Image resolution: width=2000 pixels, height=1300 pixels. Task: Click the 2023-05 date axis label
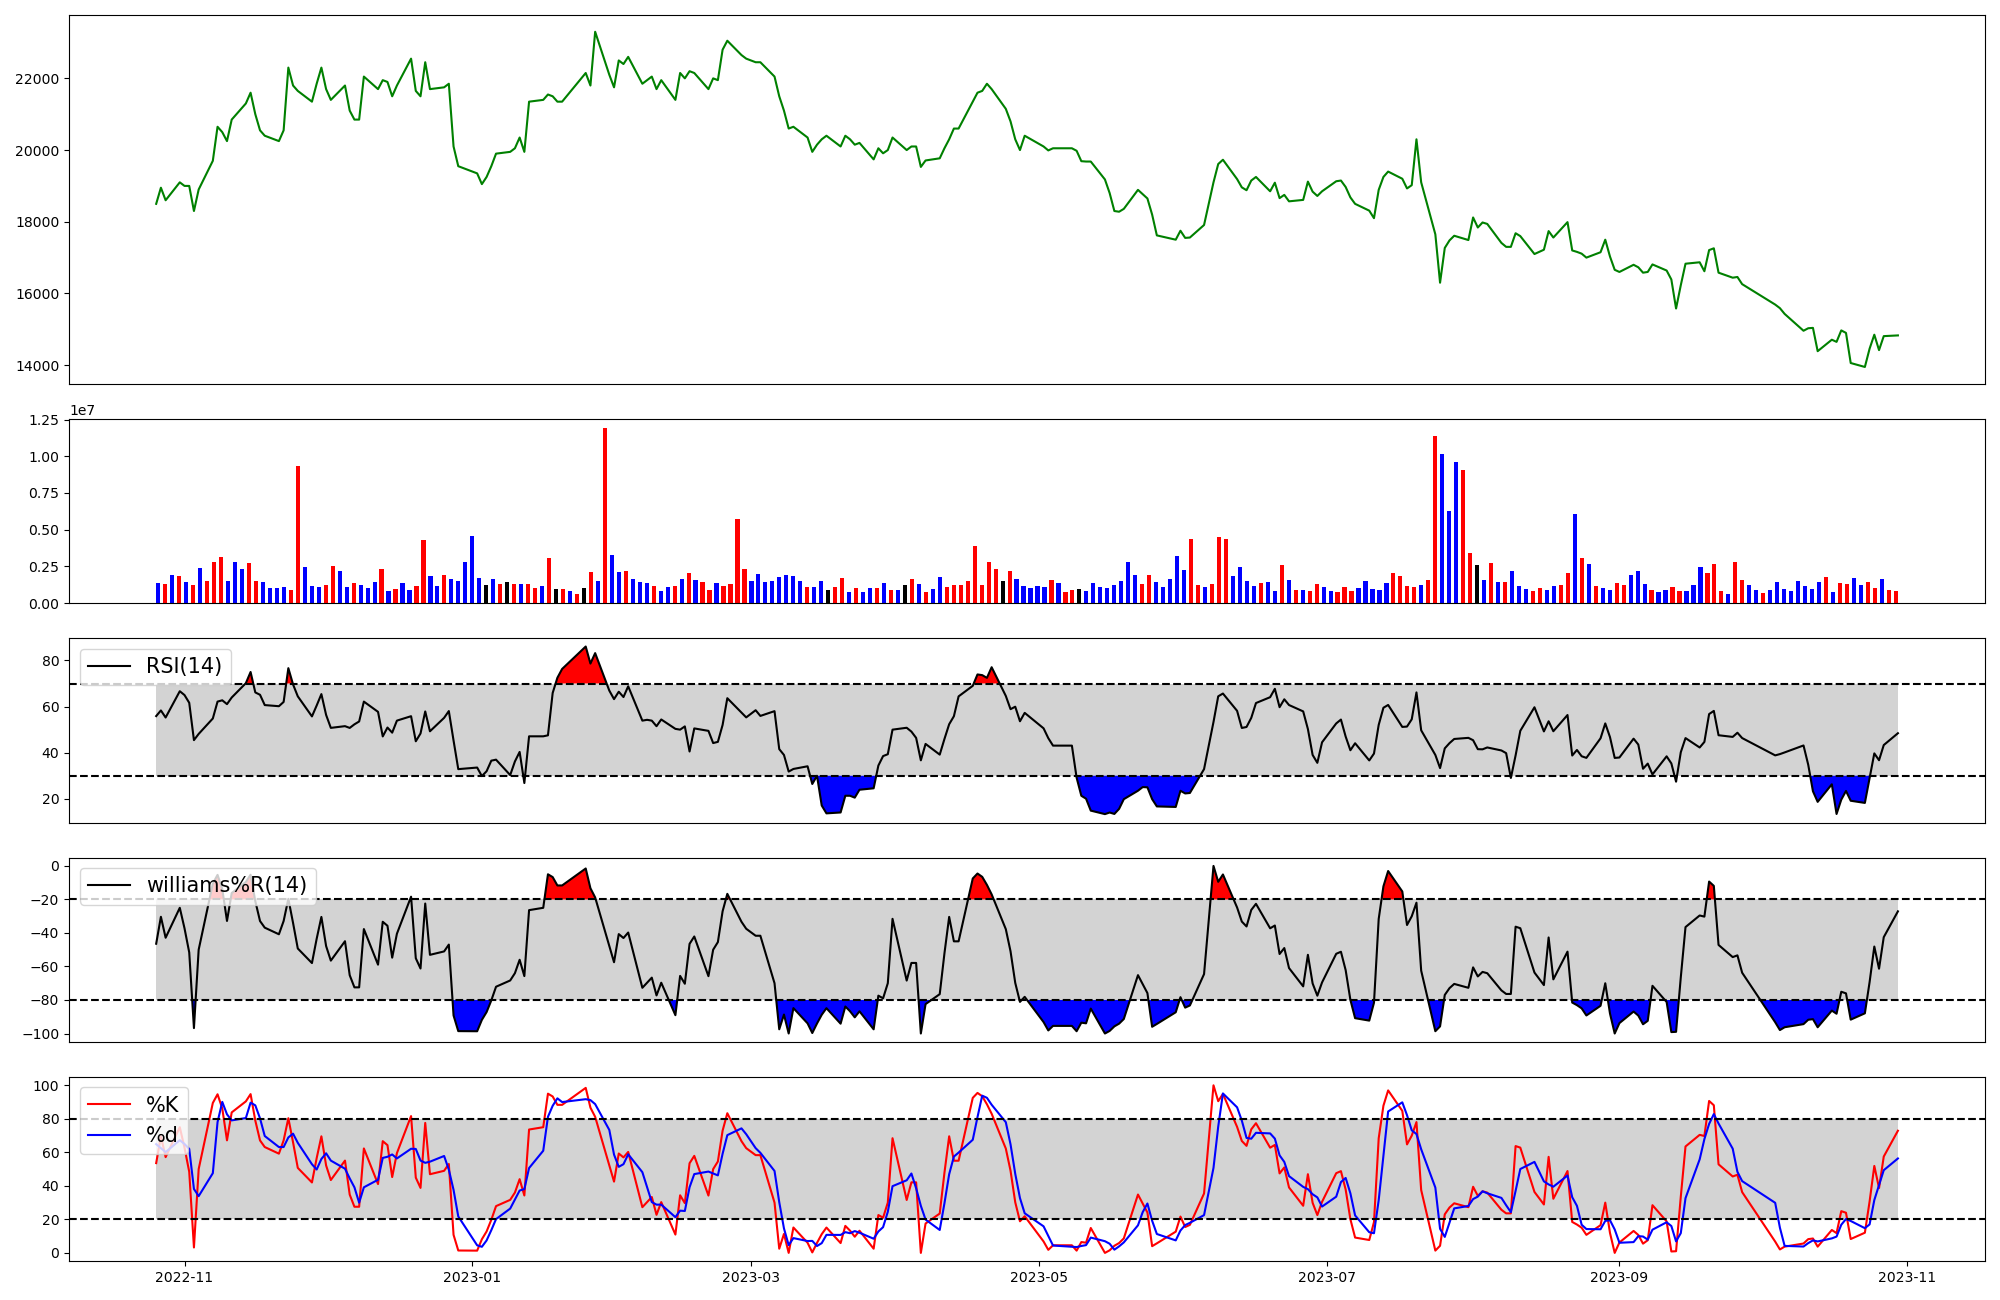[x=1039, y=1277]
